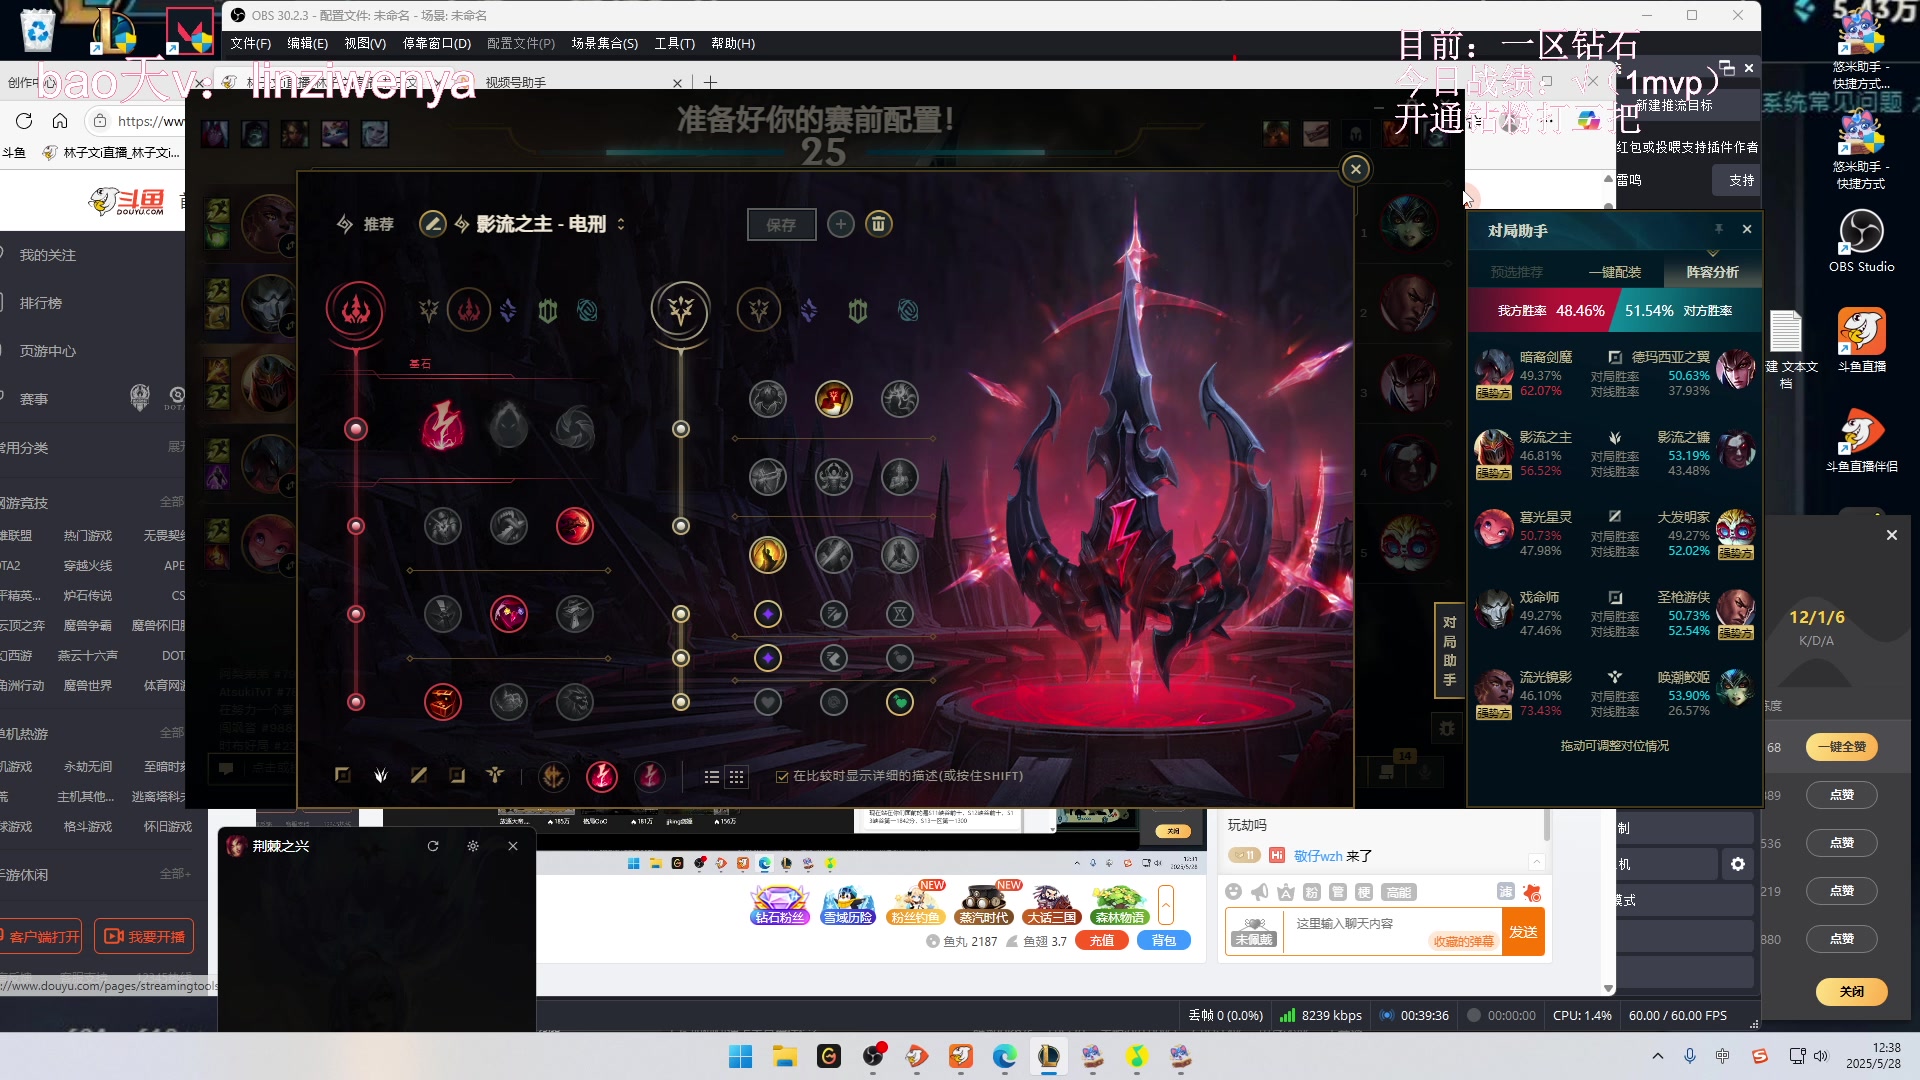Click the megaphone icon in chat toolbar
This screenshot has height=1080, width=1920.
[x=1260, y=892]
